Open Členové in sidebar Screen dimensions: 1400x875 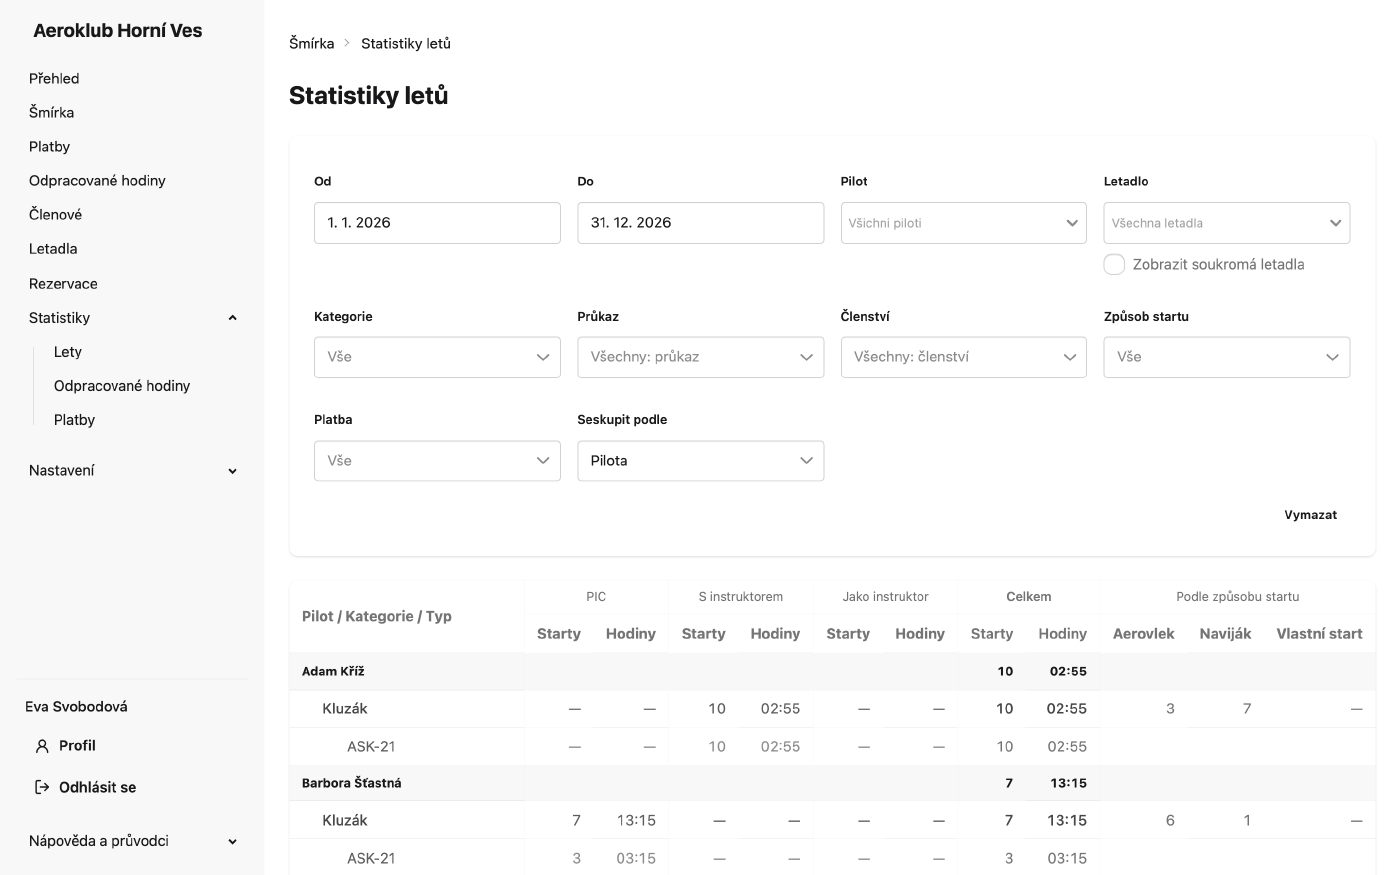click(x=55, y=214)
